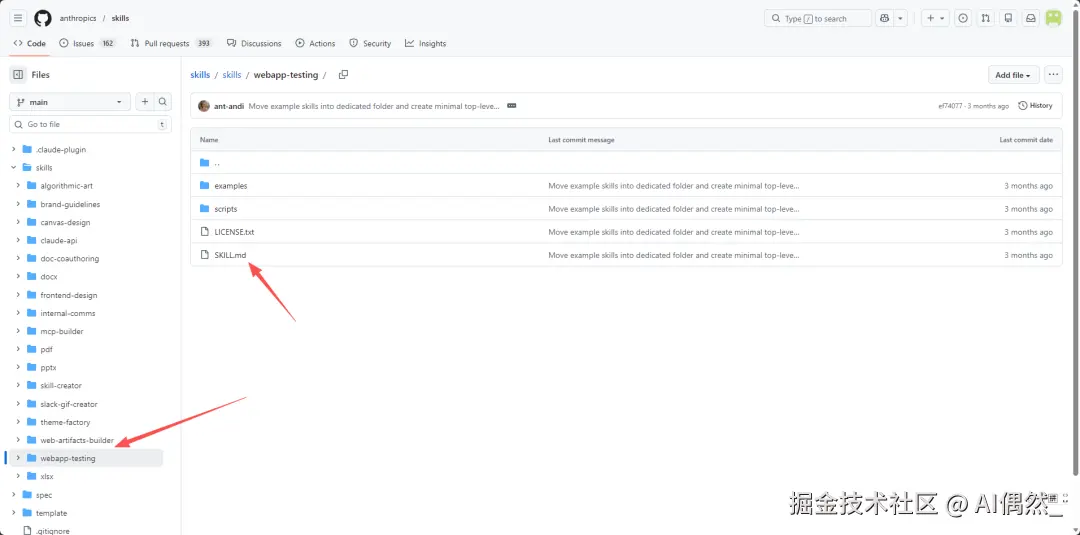The height and width of the screenshot is (535, 1080).
Task: Open the pdf folder in tree
Action: 46,349
